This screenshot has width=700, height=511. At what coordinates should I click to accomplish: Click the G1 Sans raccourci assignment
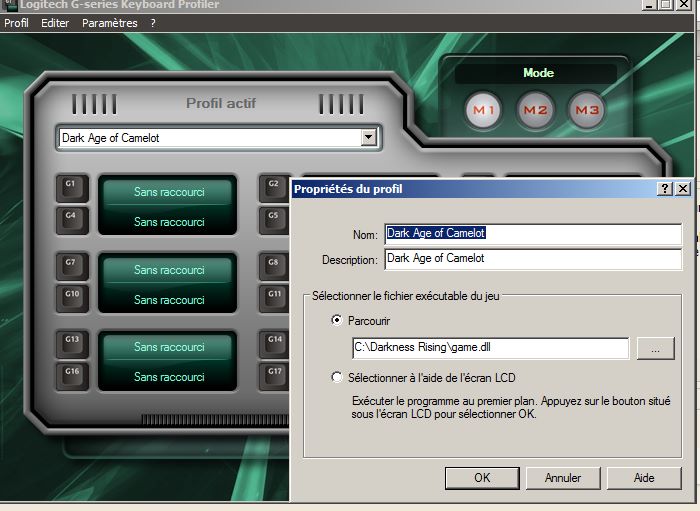(169, 192)
